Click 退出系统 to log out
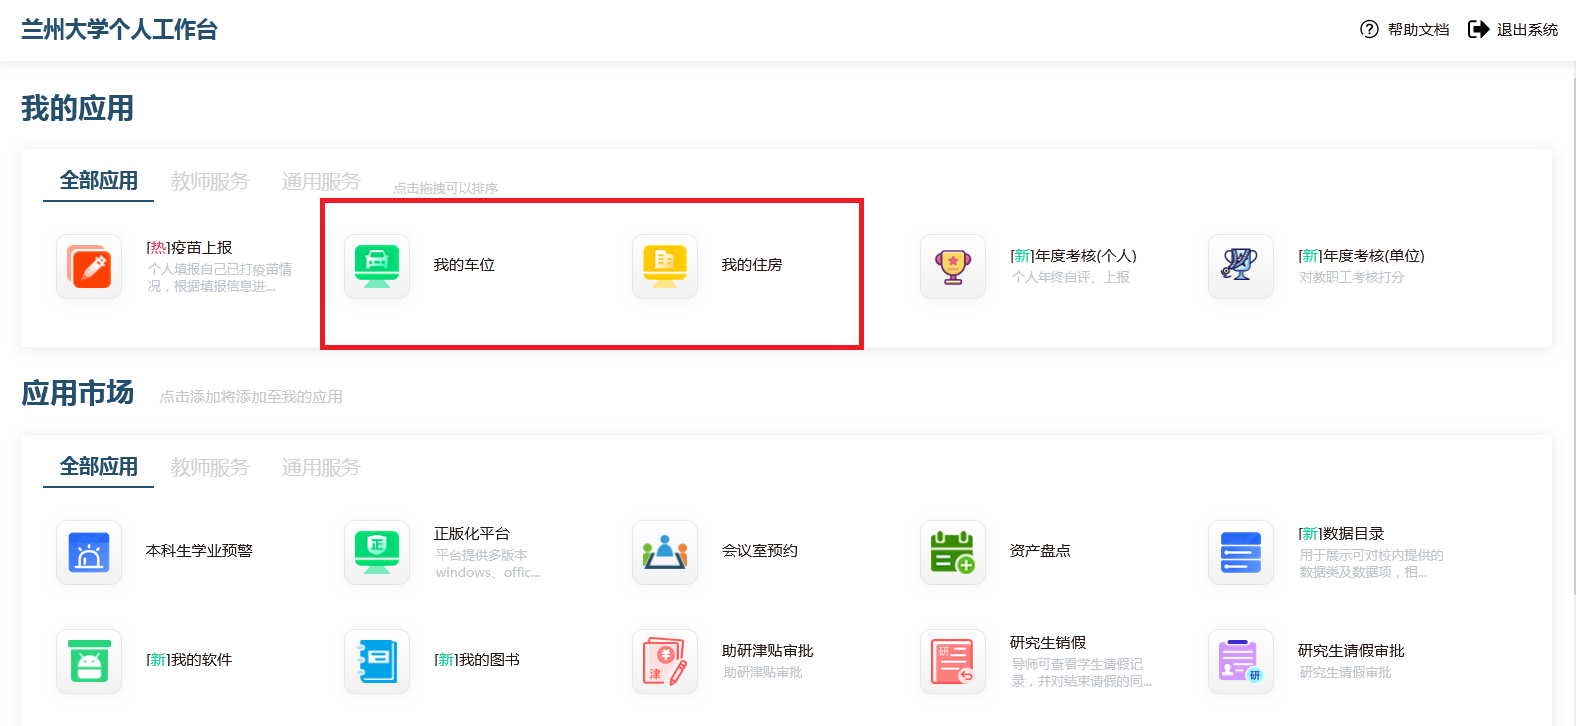 [1513, 30]
